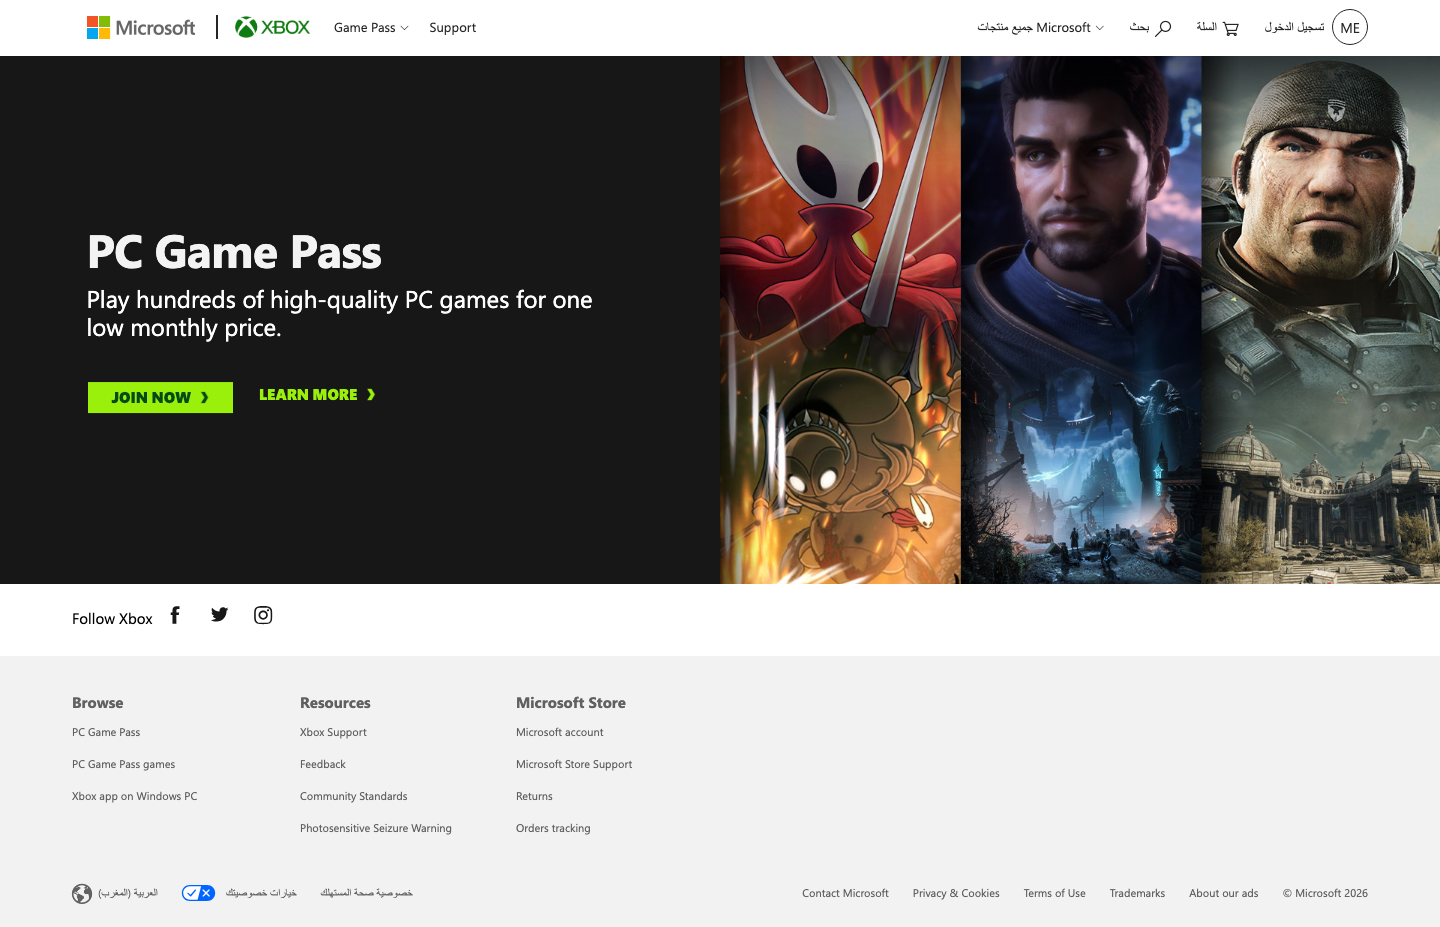Open Returns link
The image size is (1440, 927).
(x=534, y=796)
